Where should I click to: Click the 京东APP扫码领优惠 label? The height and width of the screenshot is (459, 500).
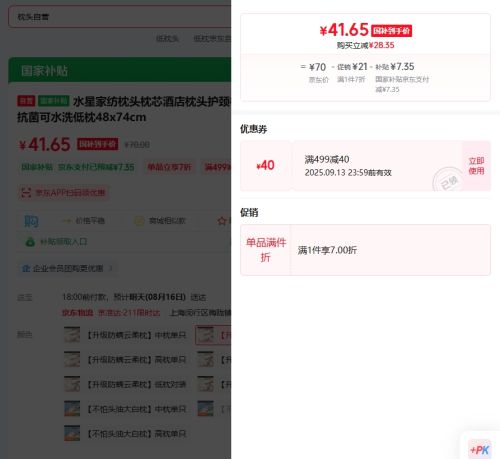coord(70,193)
